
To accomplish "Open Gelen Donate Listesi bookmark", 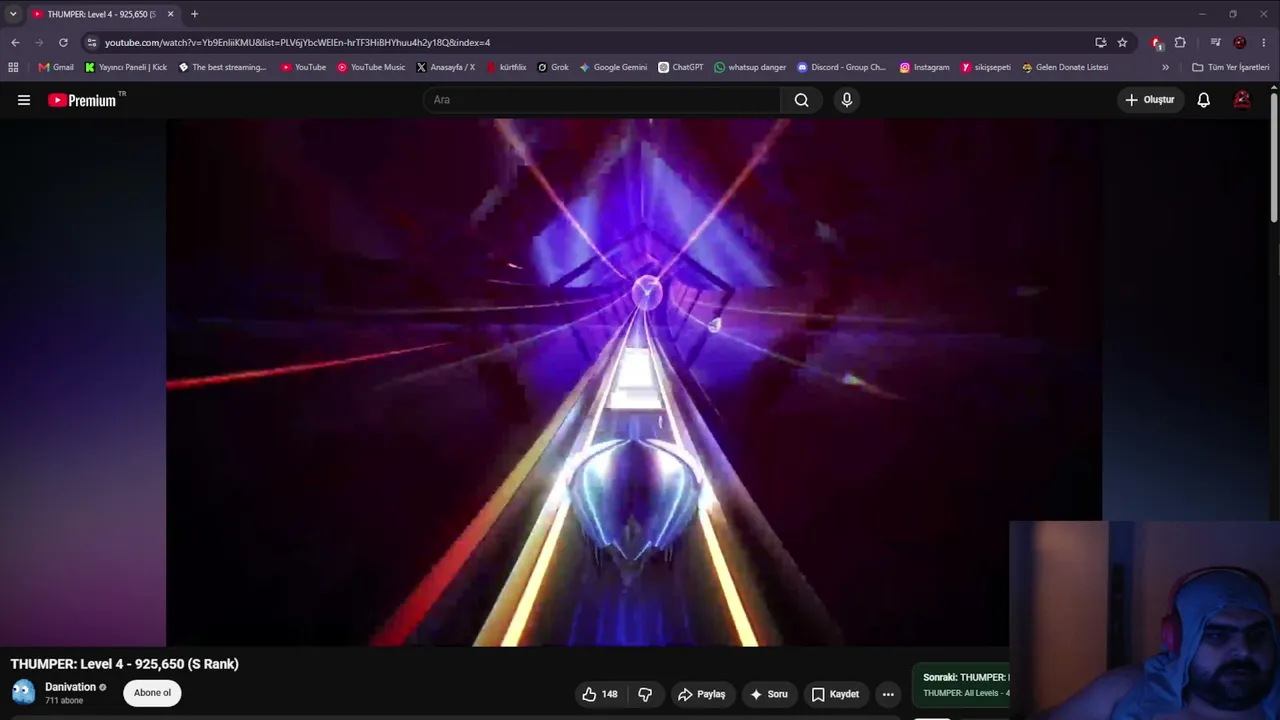I will [1064, 67].
